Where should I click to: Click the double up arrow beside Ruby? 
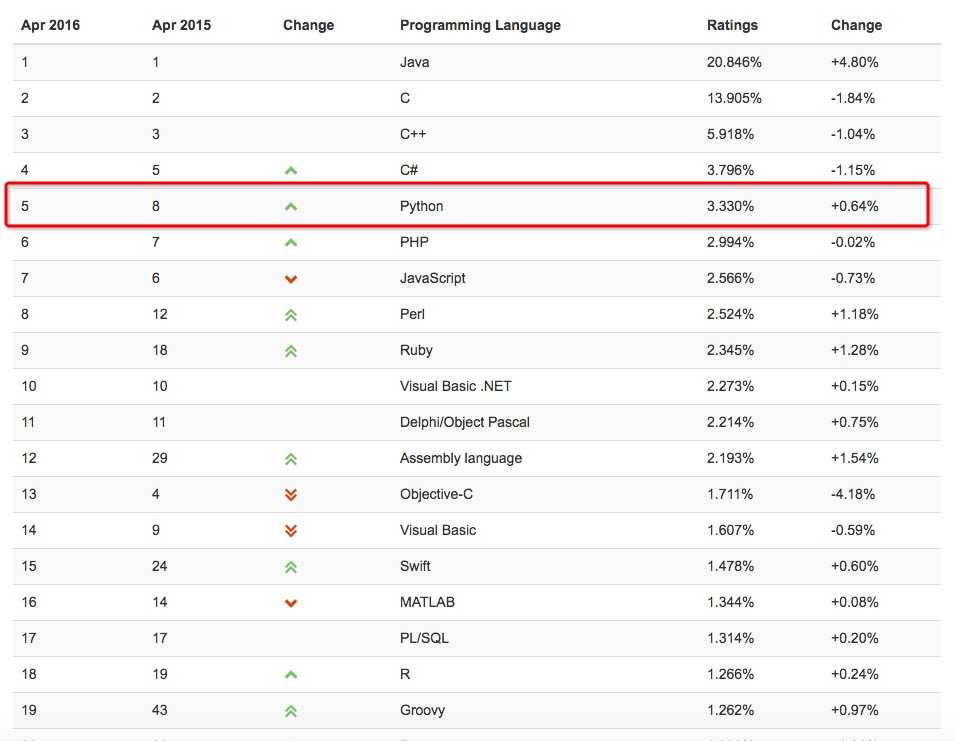coord(291,350)
